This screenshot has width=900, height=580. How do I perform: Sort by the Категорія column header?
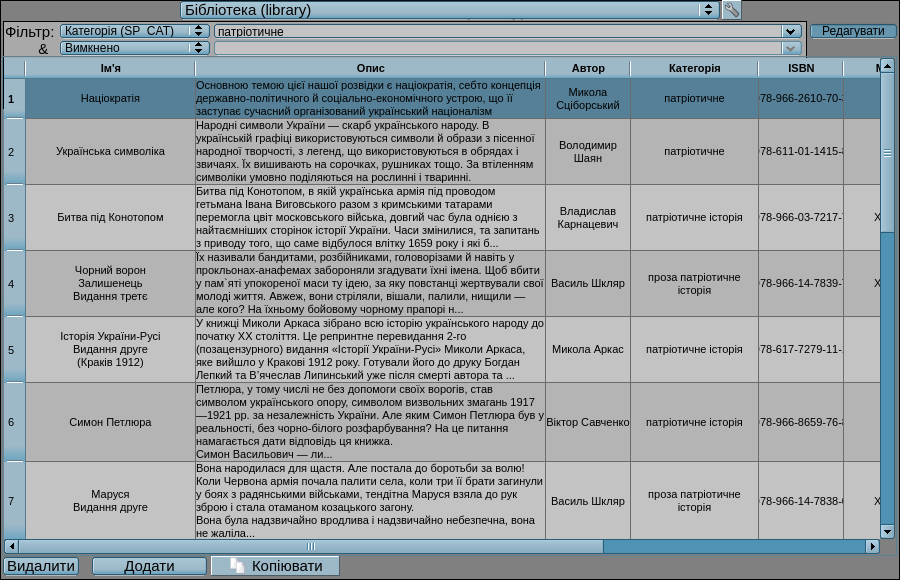(694, 68)
